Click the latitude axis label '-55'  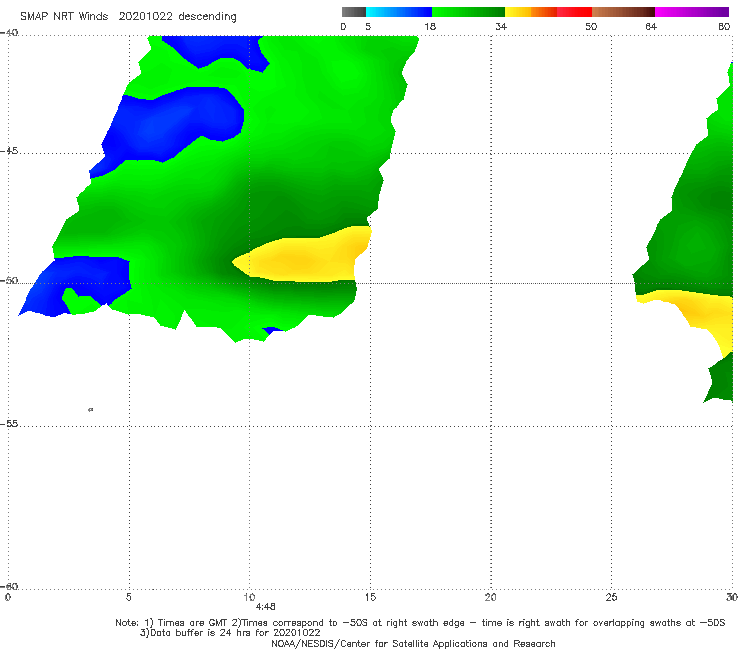pos(9,424)
